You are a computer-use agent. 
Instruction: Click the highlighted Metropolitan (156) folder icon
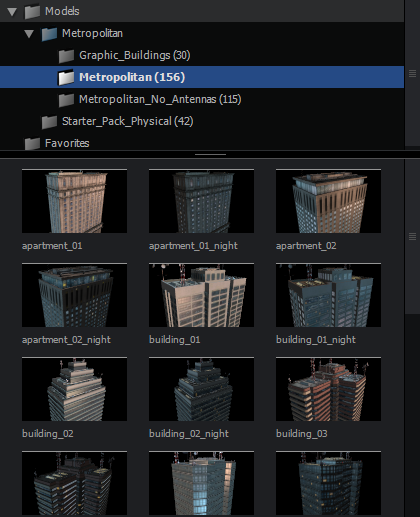(66, 78)
